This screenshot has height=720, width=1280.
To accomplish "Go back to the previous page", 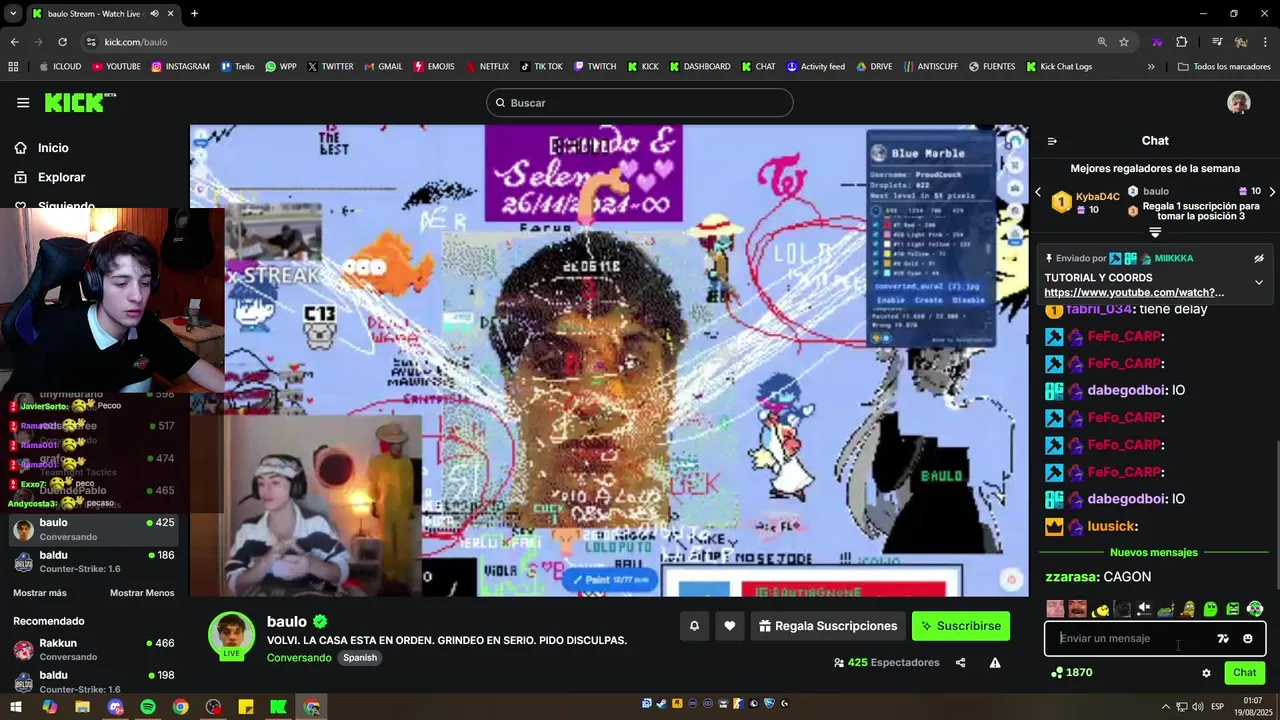I will click(x=14, y=42).
